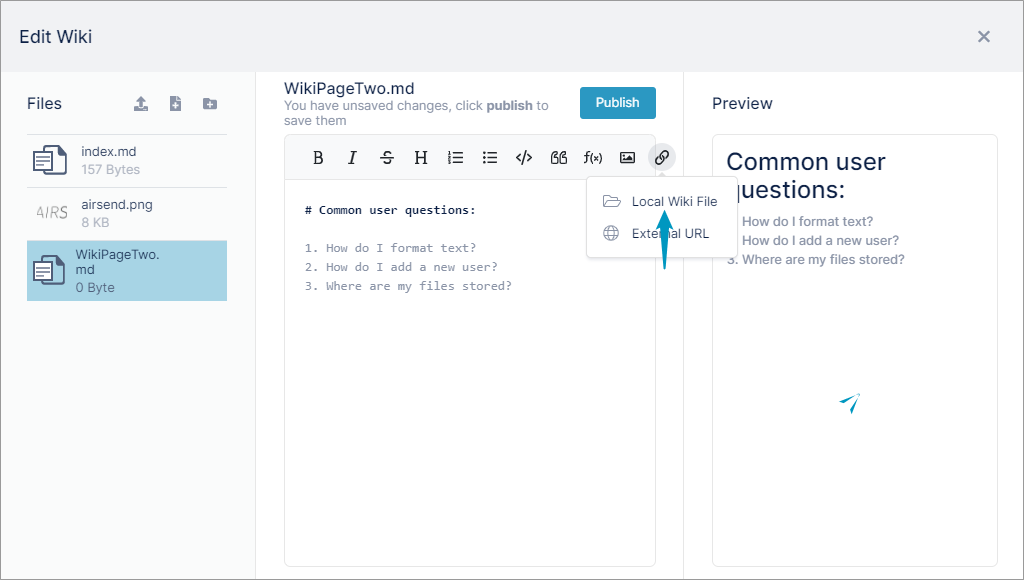Click the '157 Bytes' size under index.md

coord(110,170)
